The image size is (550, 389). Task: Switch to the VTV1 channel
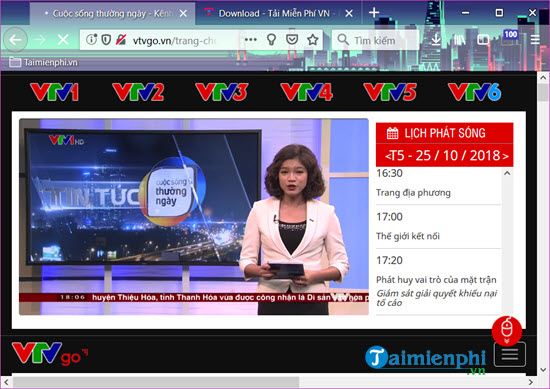pos(54,92)
